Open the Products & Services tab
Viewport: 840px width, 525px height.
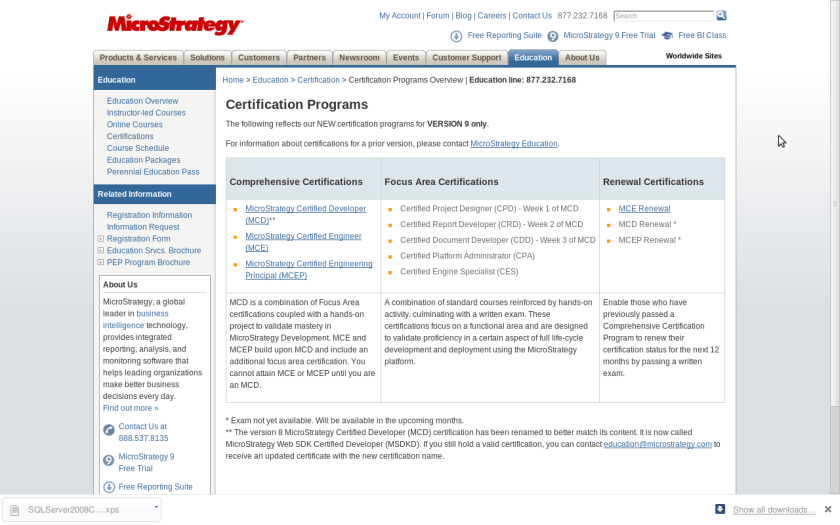pos(138,58)
